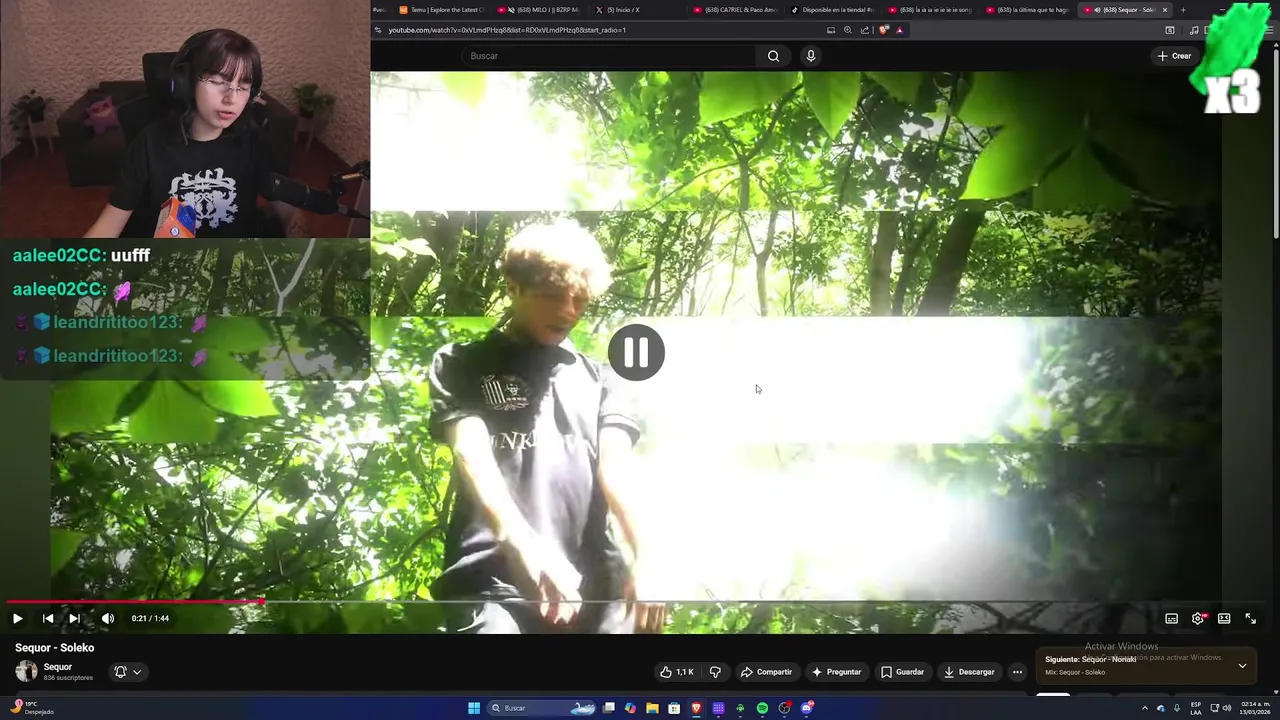Click the video title Sequor - Soleko
The width and height of the screenshot is (1280, 720).
(54, 647)
